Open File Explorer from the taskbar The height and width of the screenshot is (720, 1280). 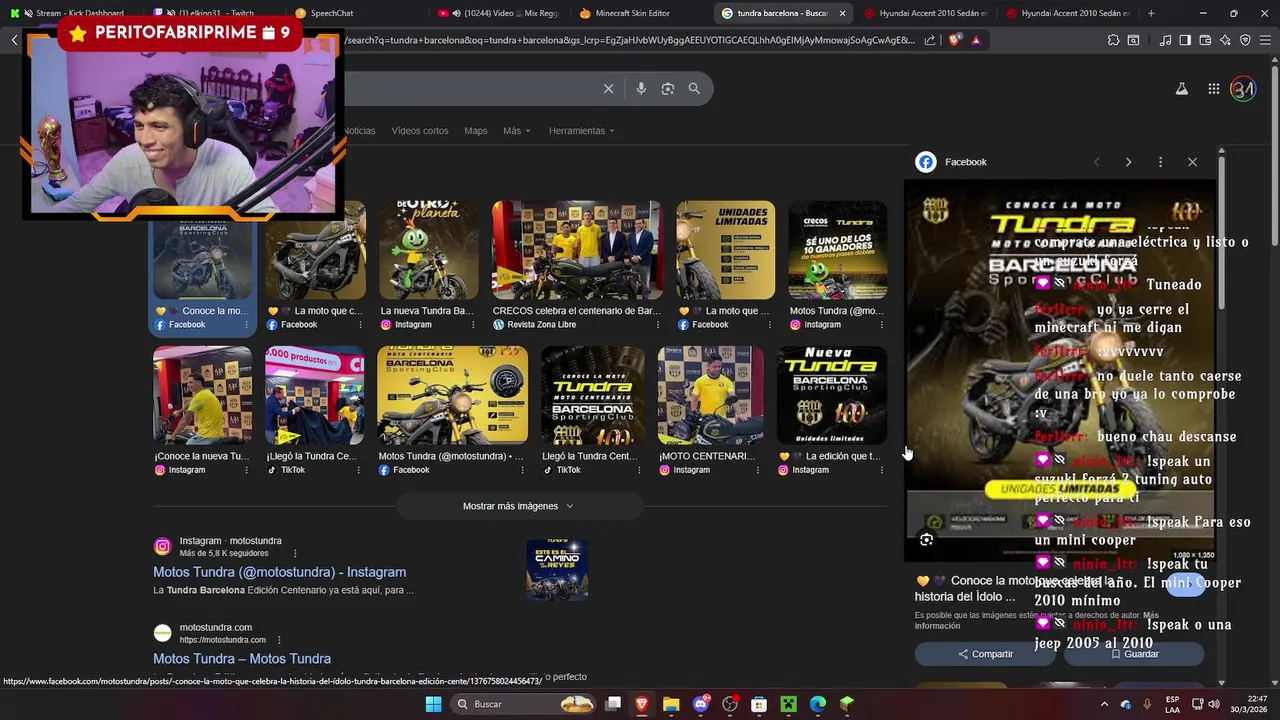click(x=671, y=704)
